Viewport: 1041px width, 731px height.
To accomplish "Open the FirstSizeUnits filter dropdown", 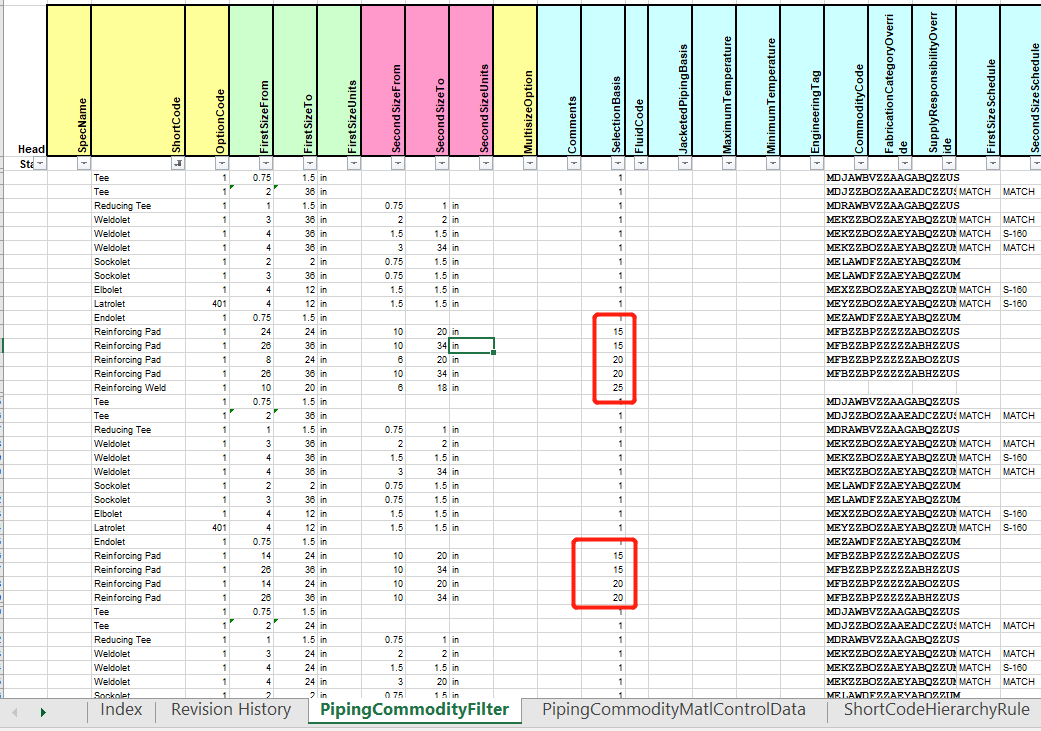I will pyautogui.click(x=353, y=163).
